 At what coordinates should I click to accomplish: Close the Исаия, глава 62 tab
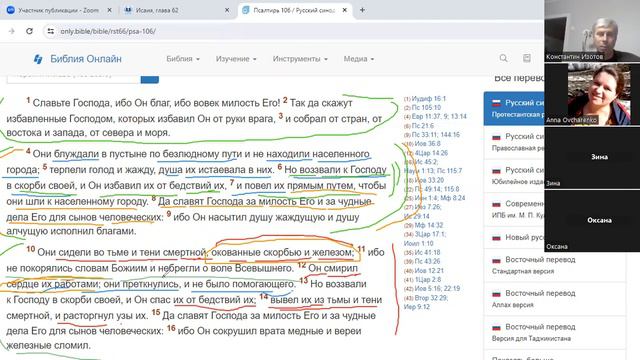click(227, 10)
